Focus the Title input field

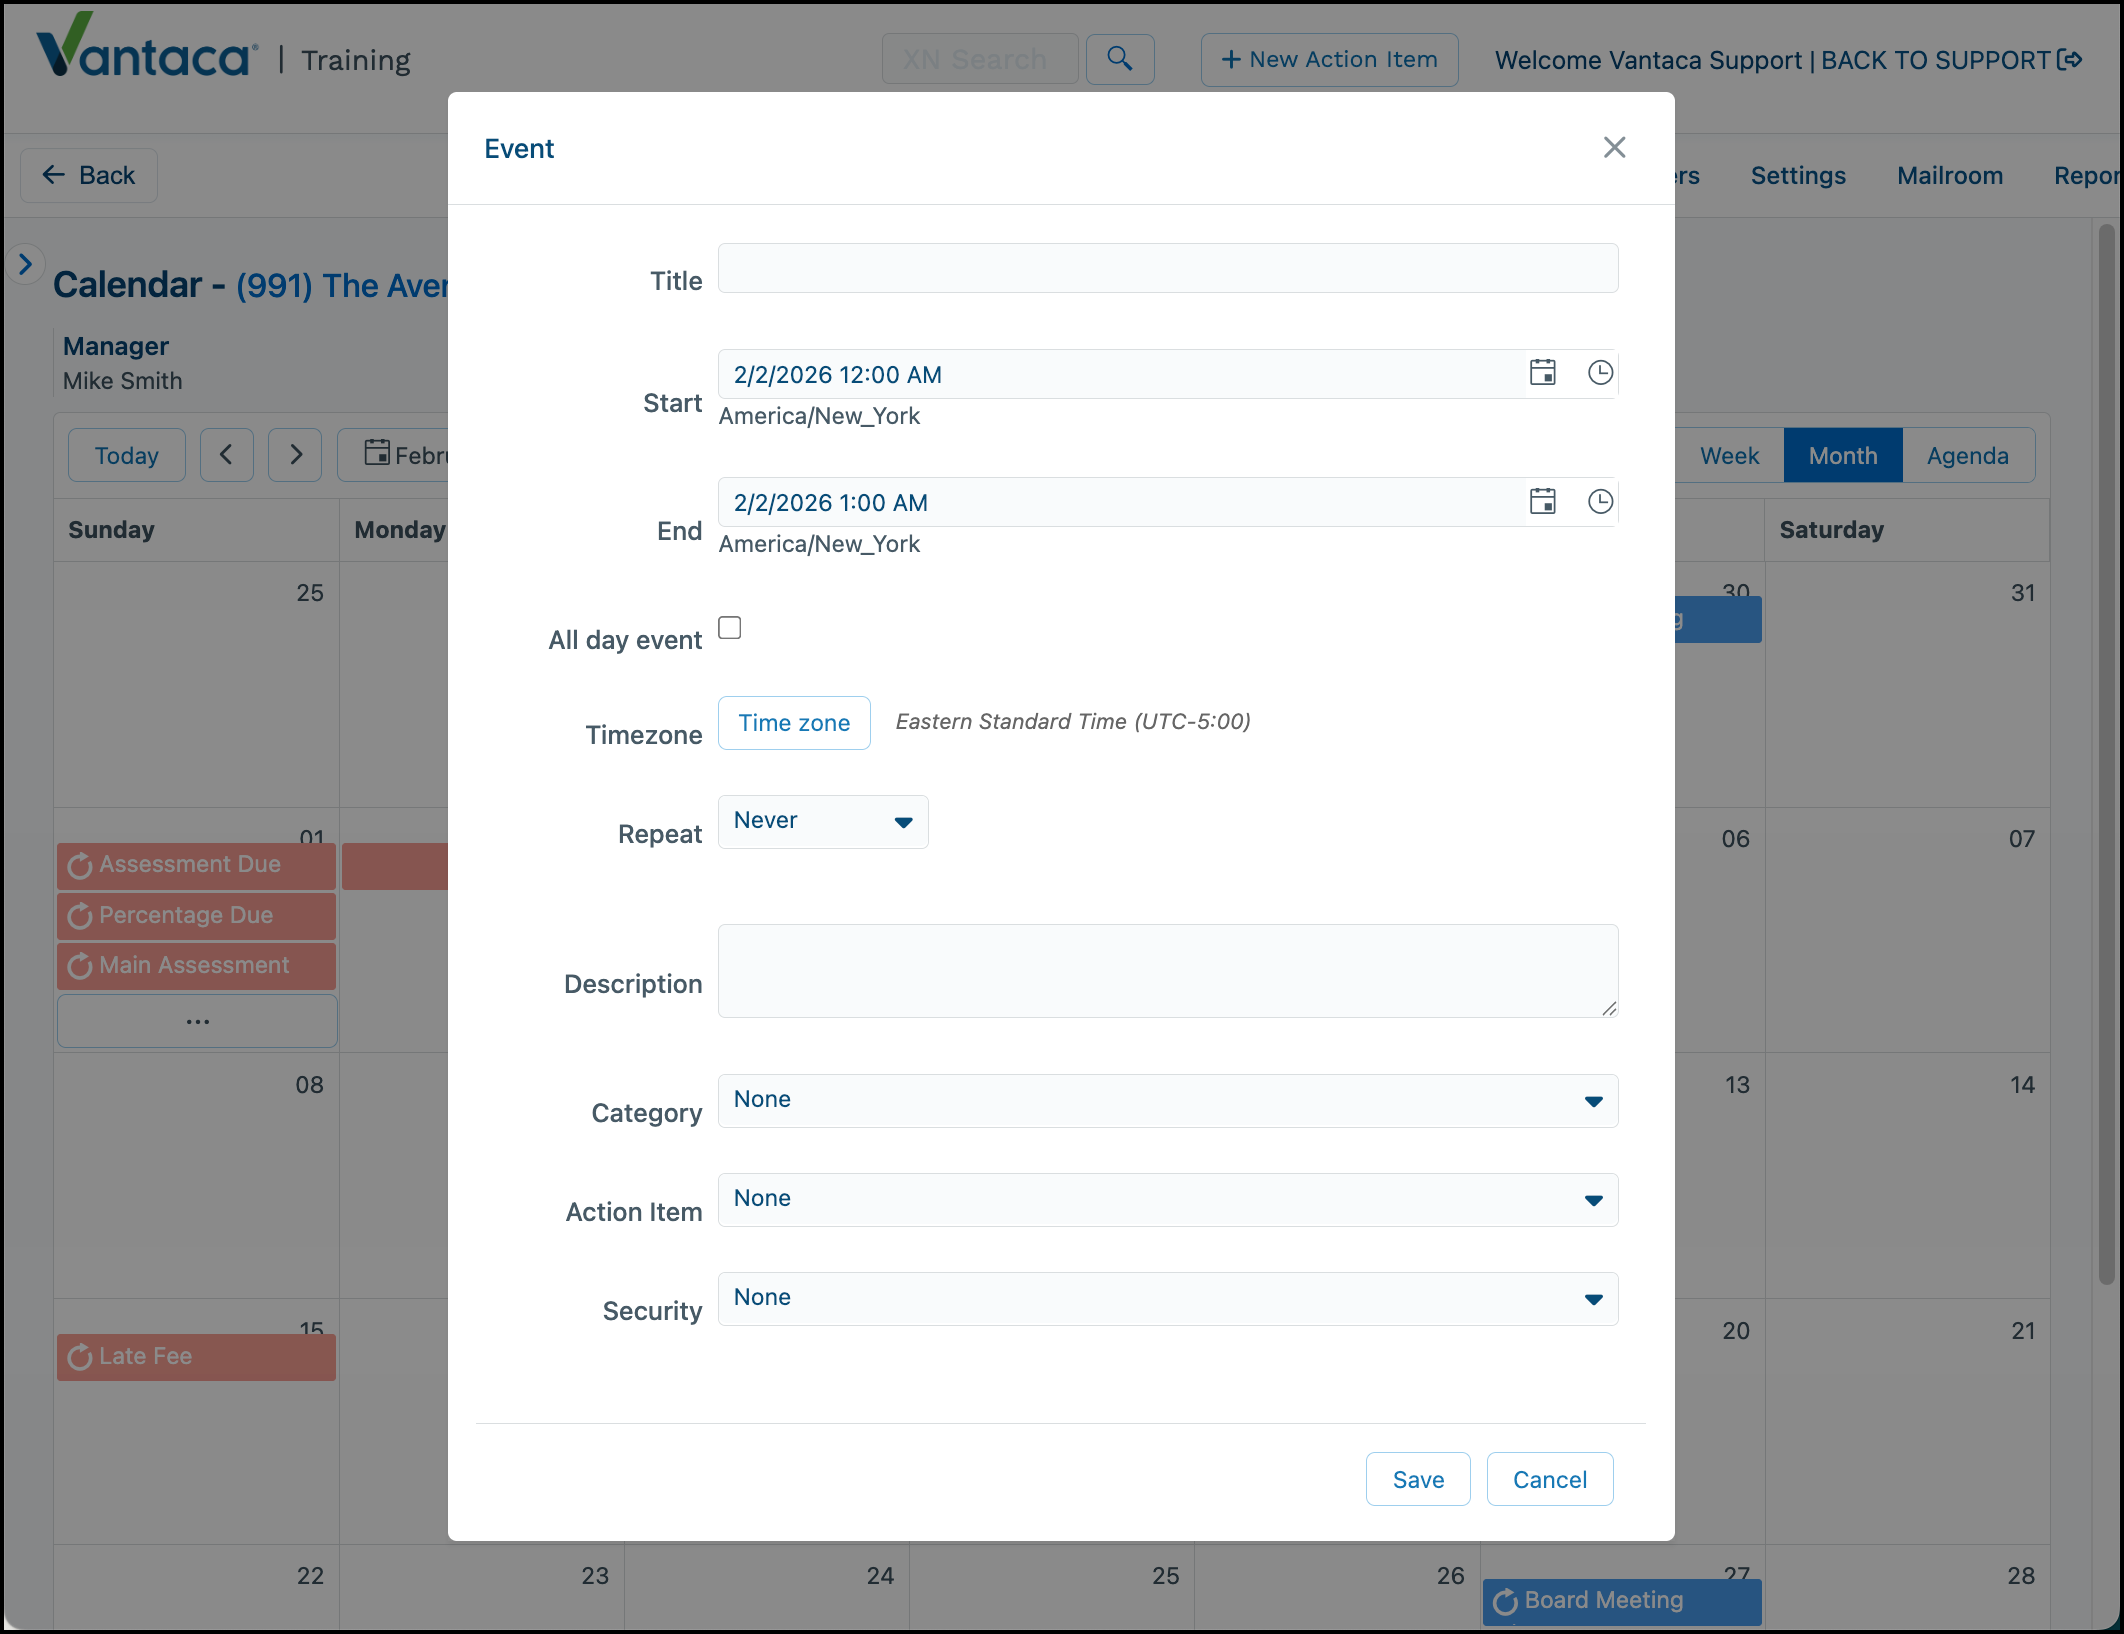1168,268
